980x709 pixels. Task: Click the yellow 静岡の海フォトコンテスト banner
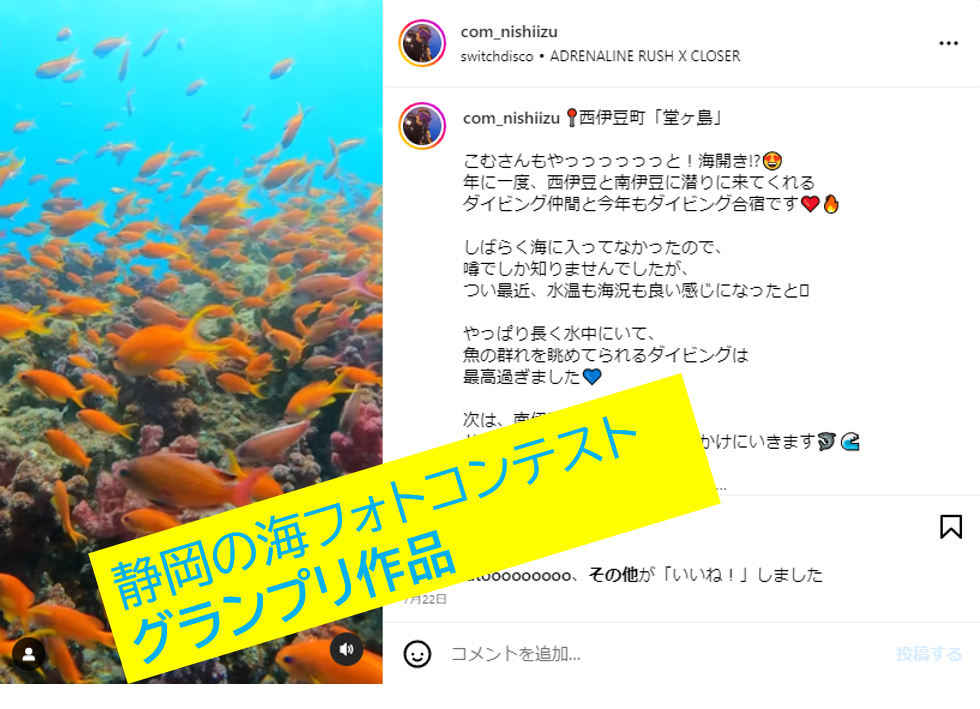(406, 528)
